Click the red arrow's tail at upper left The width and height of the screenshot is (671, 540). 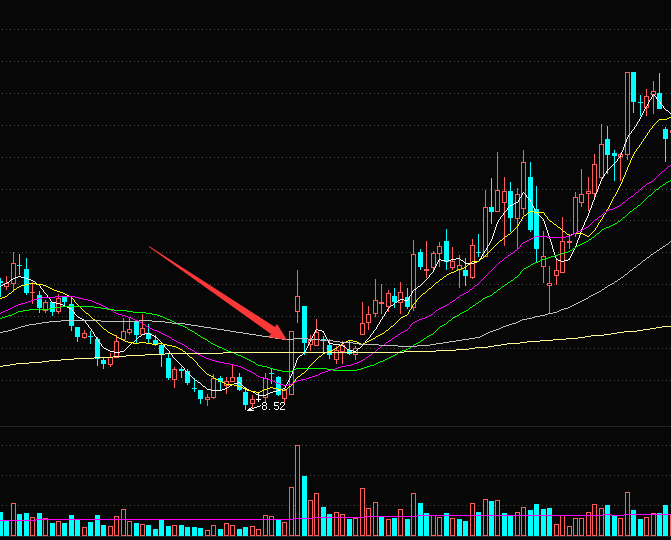[x=151, y=247]
